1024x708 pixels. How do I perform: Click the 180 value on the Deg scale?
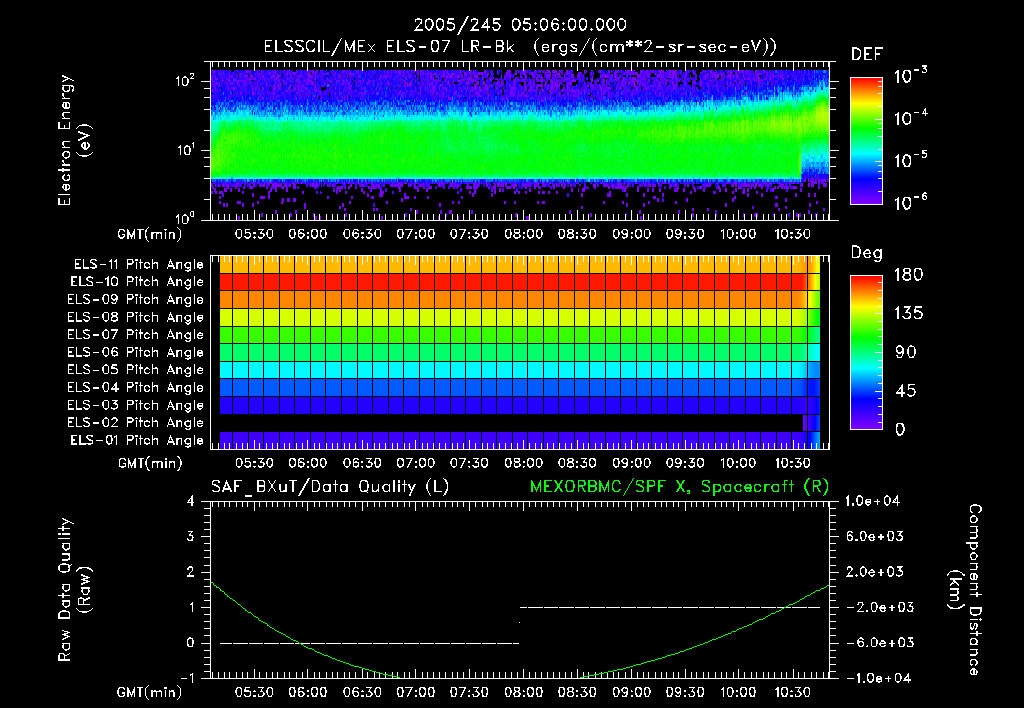[908, 274]
